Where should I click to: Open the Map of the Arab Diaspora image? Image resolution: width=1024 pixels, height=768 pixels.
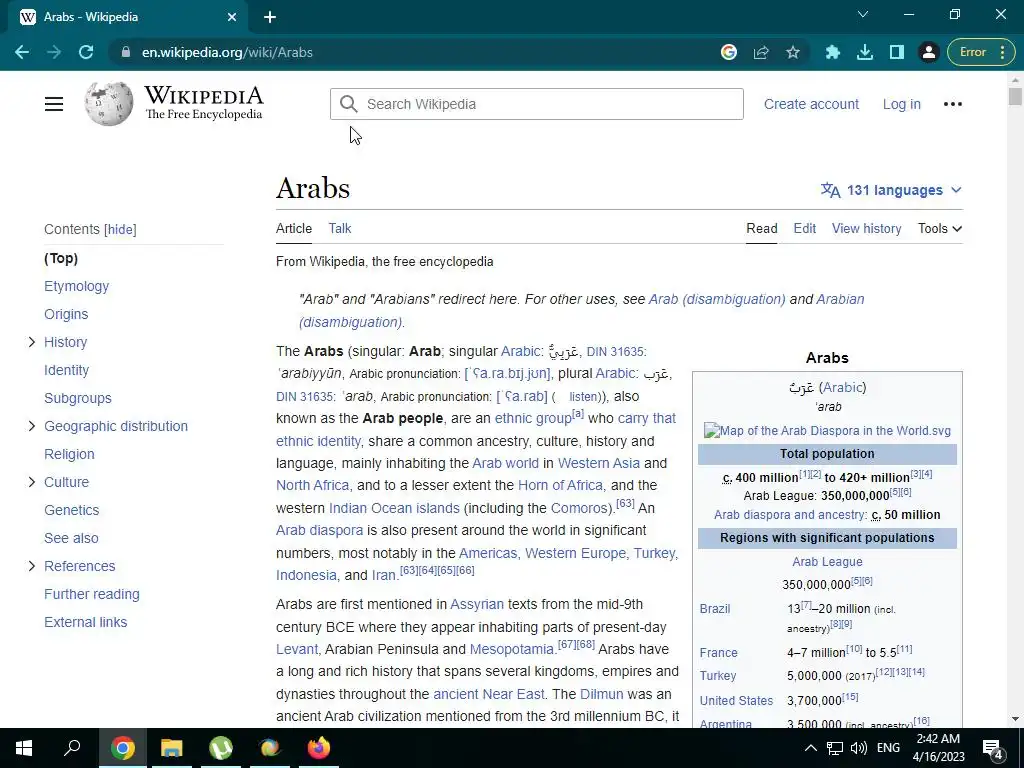click(x=827, y=430)
